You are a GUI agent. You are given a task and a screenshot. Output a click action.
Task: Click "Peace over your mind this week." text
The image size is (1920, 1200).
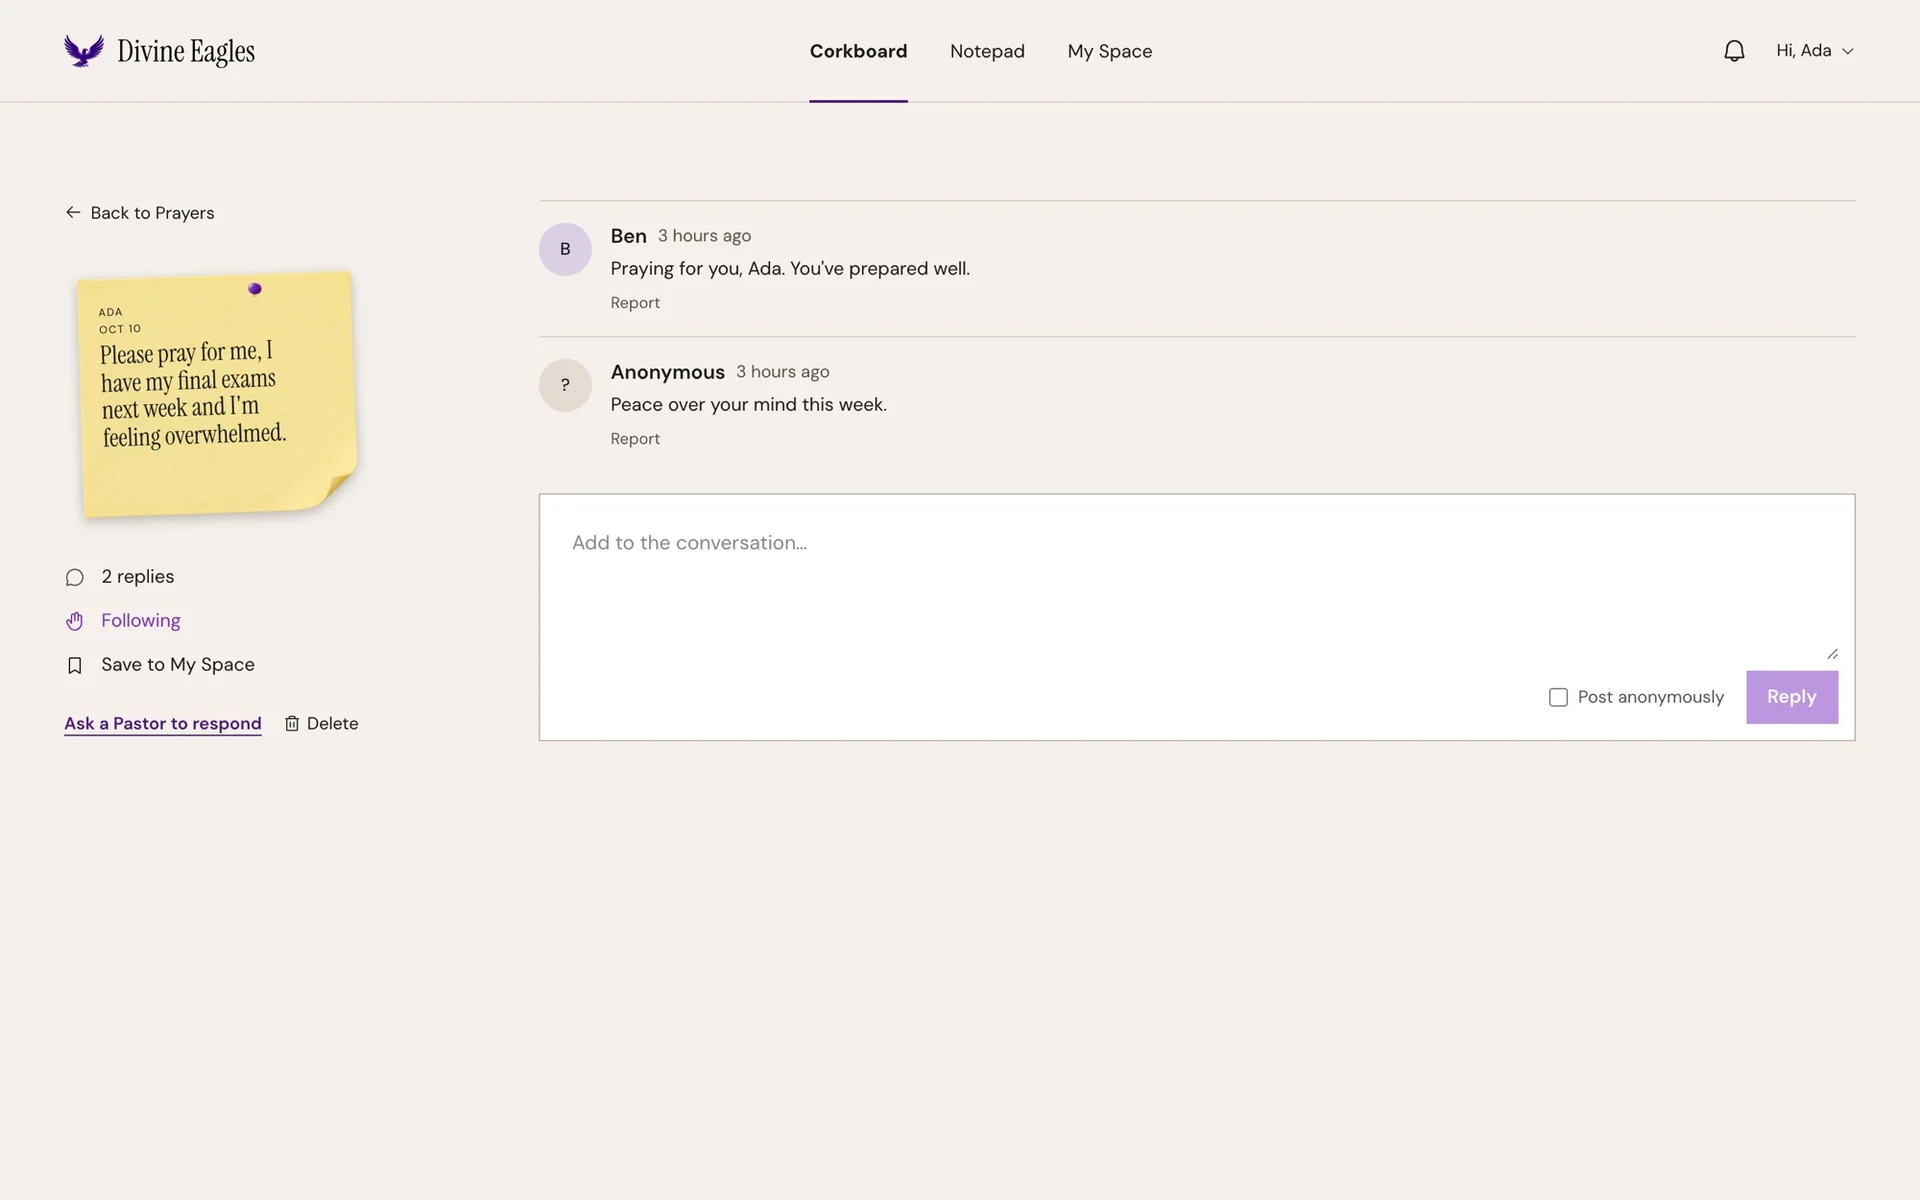coord(748,405)
